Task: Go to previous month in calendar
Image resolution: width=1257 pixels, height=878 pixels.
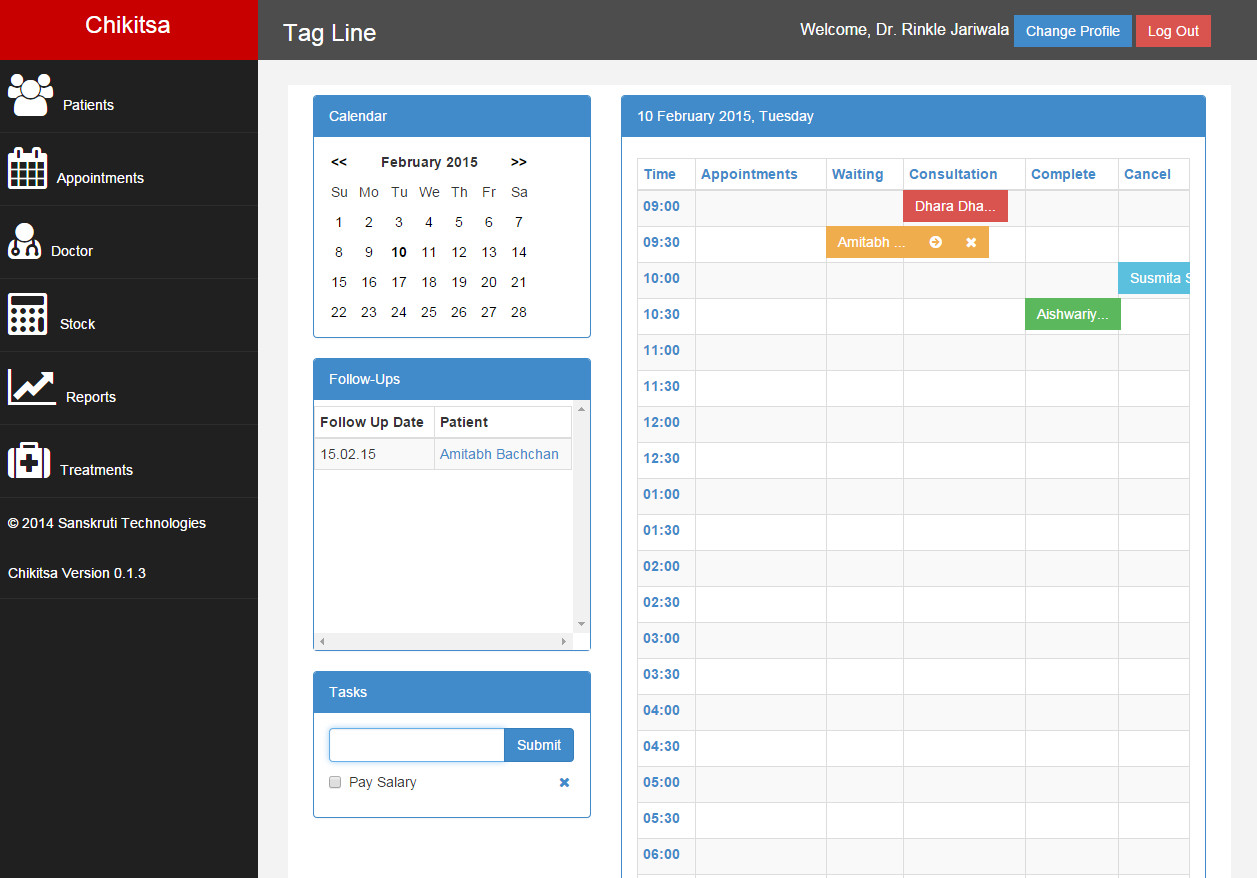Action: tap(339, 162)
